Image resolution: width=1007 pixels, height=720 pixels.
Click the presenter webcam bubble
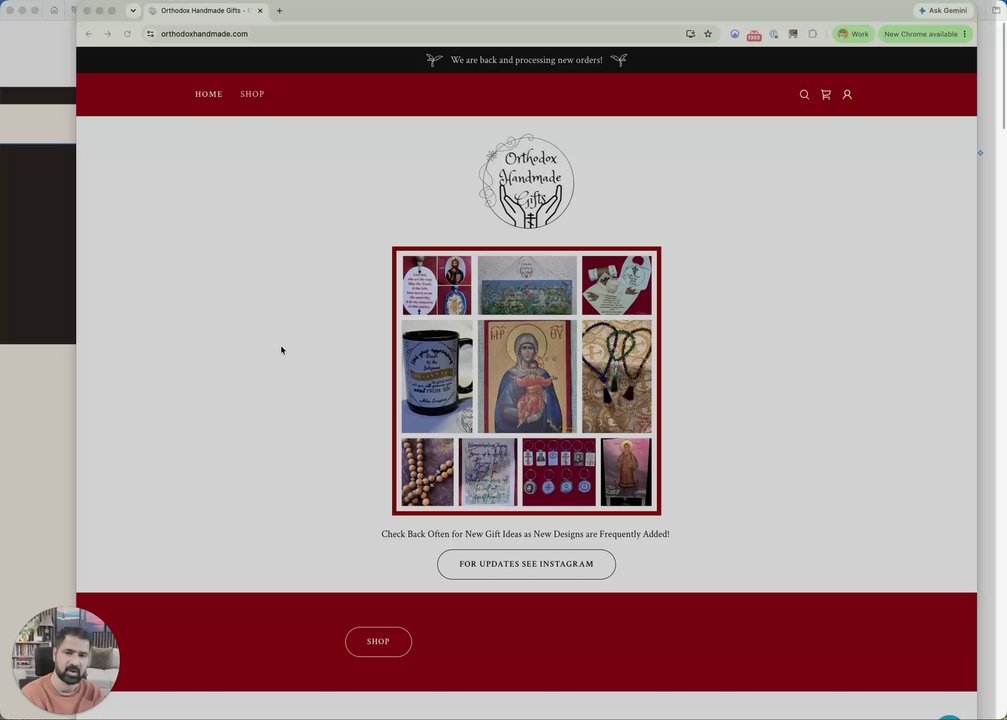66,660
